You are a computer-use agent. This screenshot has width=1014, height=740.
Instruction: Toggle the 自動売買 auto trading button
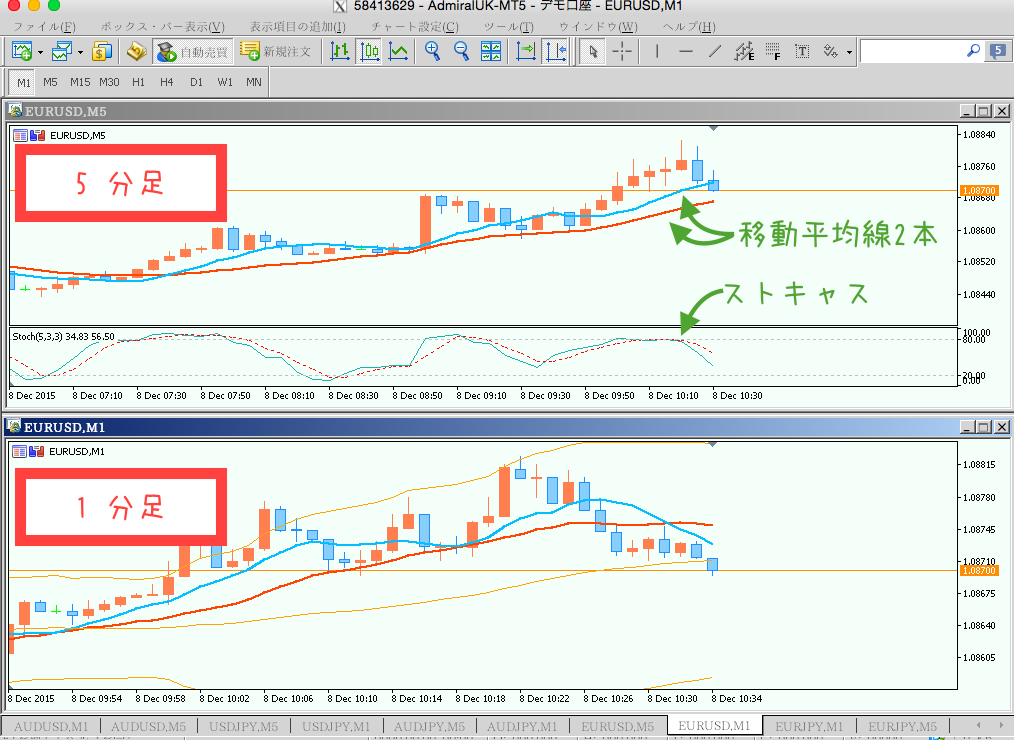191,51
